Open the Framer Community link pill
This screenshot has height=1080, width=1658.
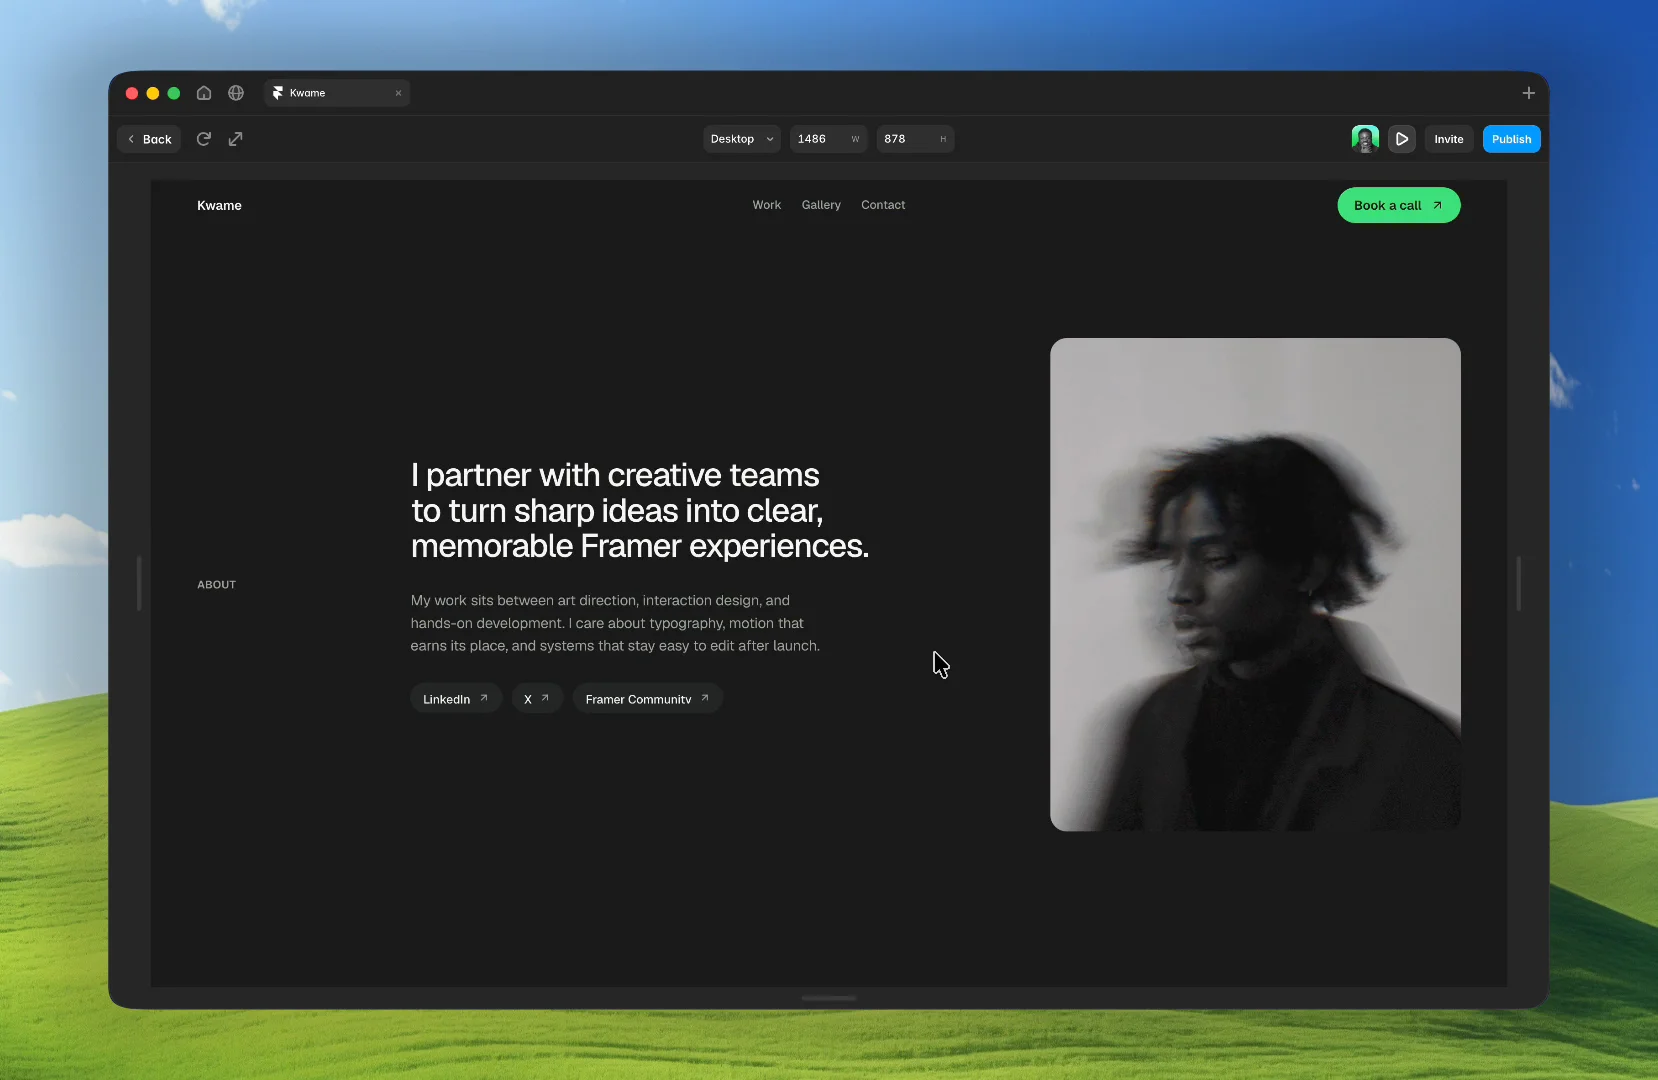click(x=648, y=699)
